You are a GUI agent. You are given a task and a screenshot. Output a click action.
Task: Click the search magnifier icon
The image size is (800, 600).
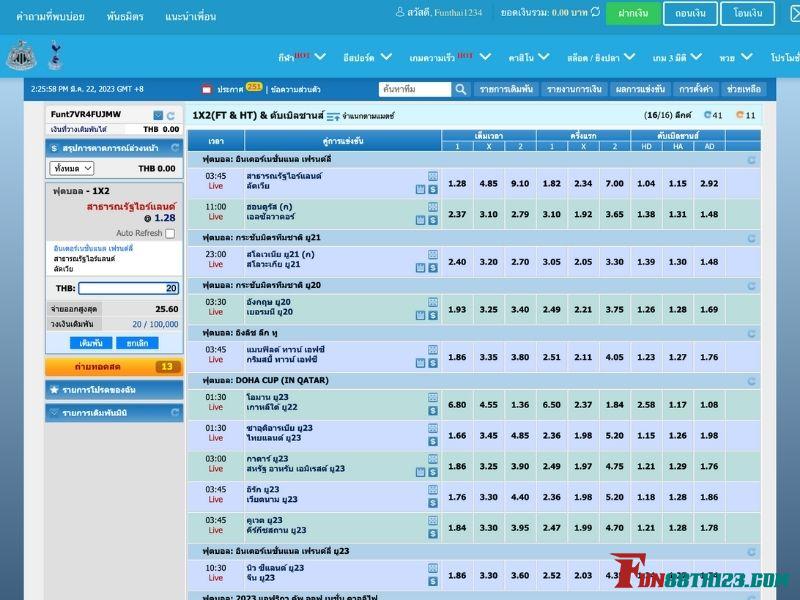(x=461, y=89)
